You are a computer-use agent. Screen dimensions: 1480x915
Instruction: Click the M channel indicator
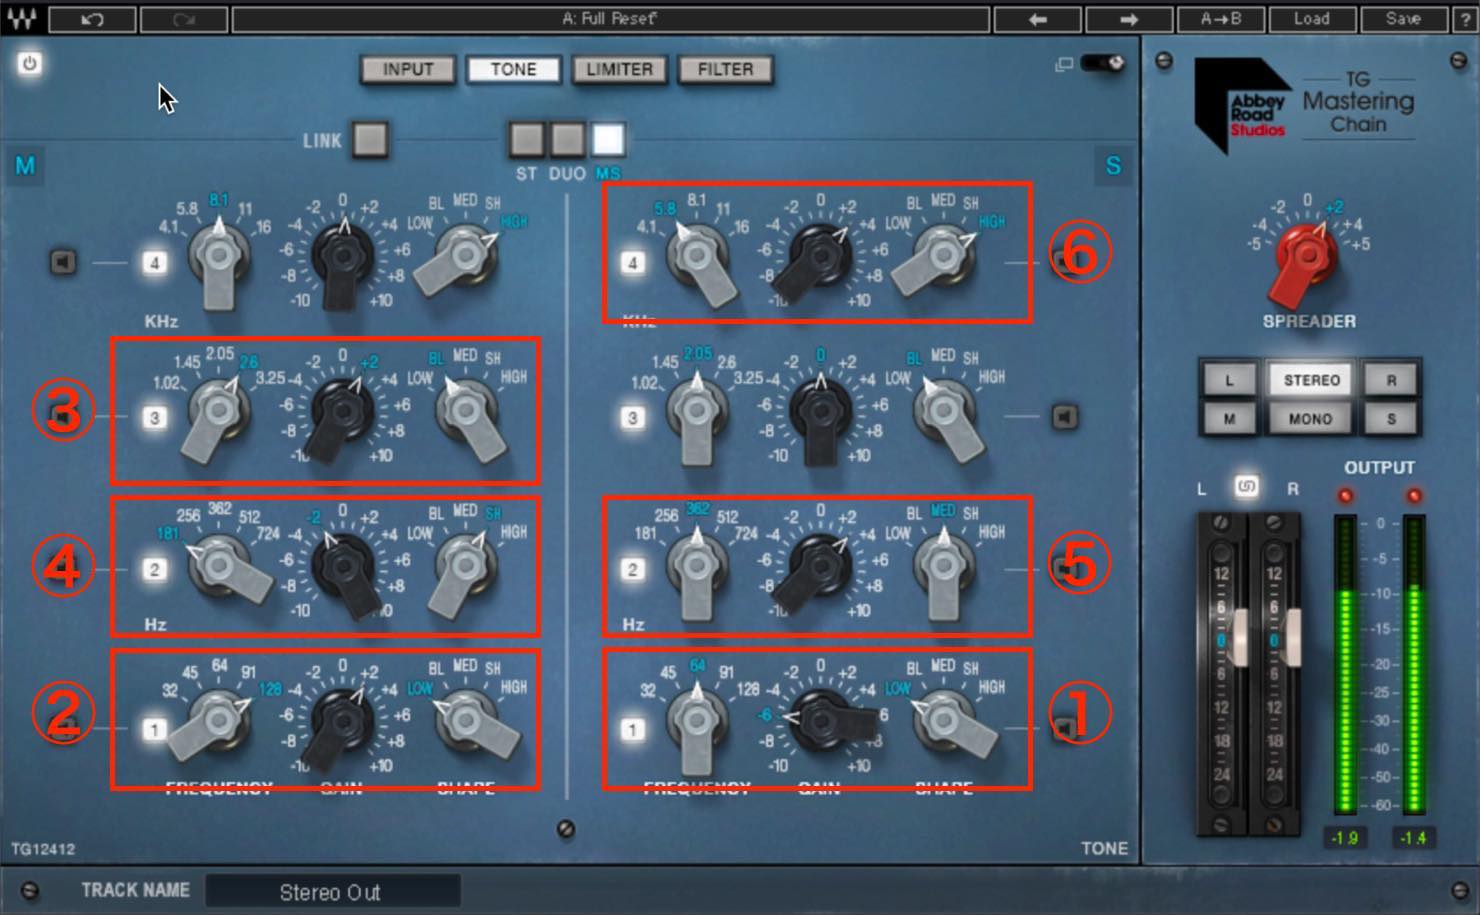[x=25, y=165]
